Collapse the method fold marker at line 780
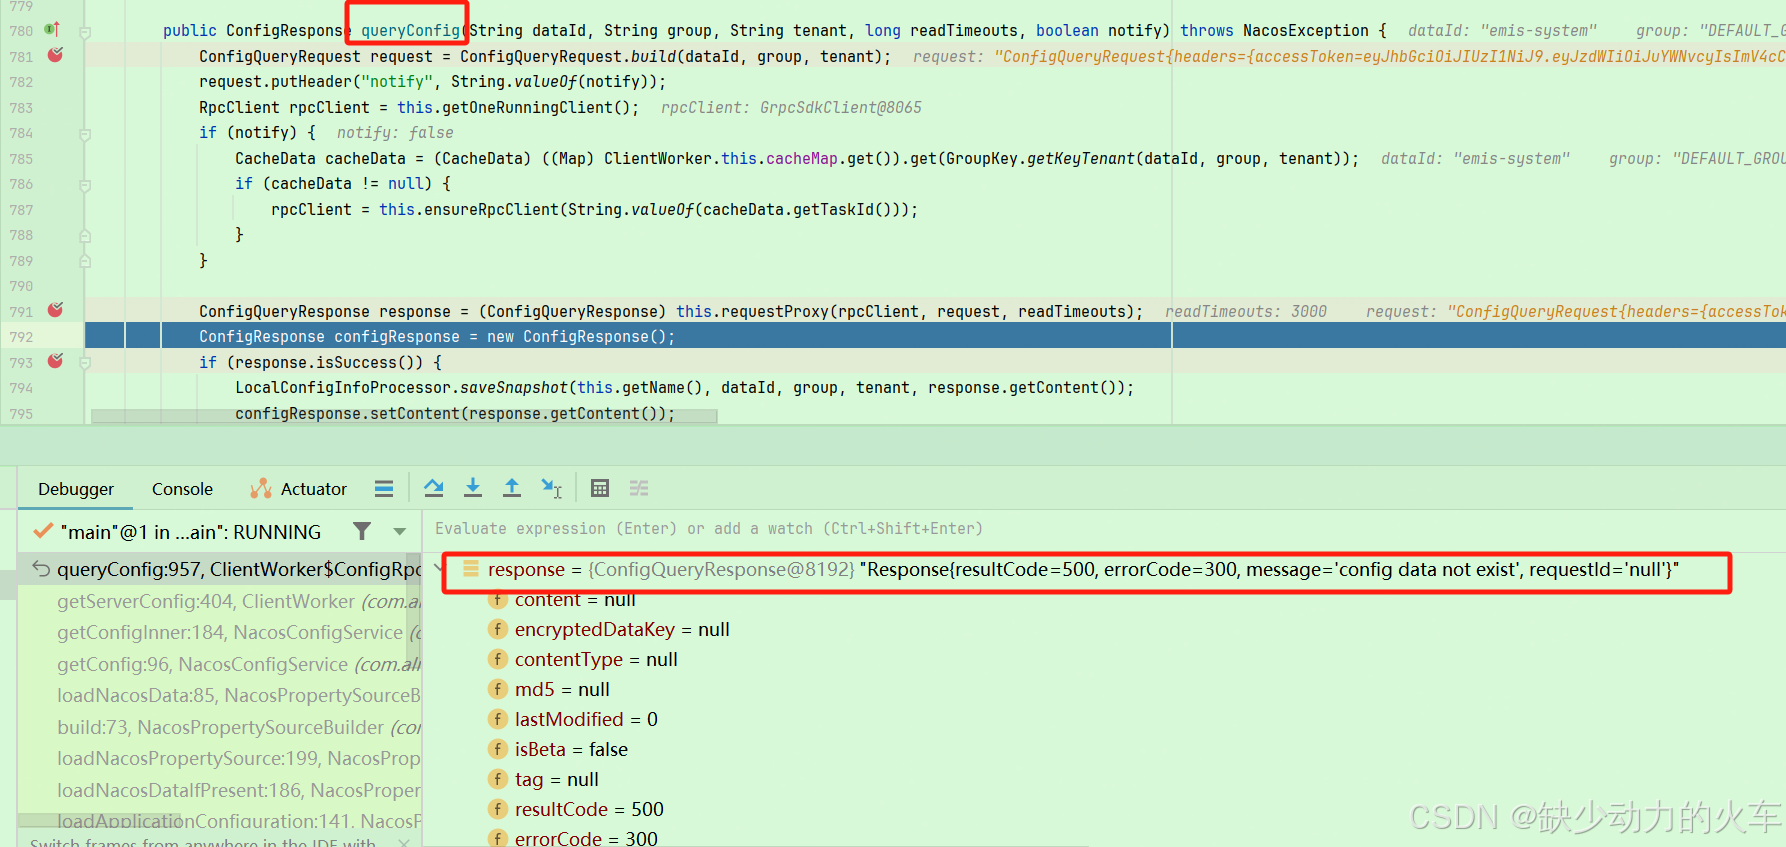The height and width of the screenshot is (847, 1786). 85,32
